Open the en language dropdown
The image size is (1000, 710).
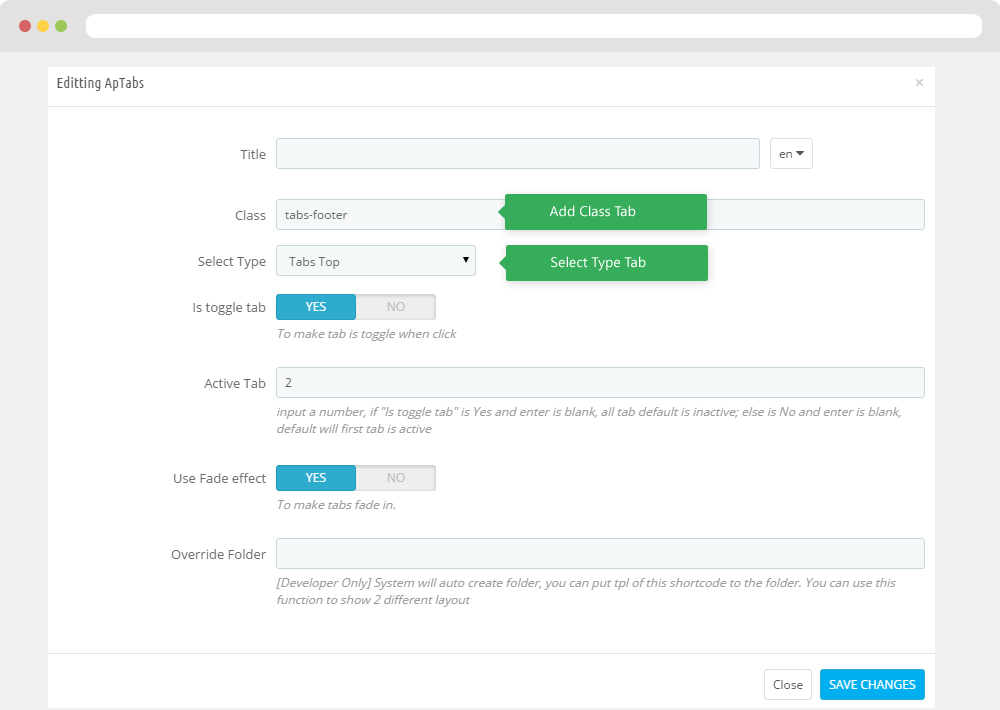[791, 154]
